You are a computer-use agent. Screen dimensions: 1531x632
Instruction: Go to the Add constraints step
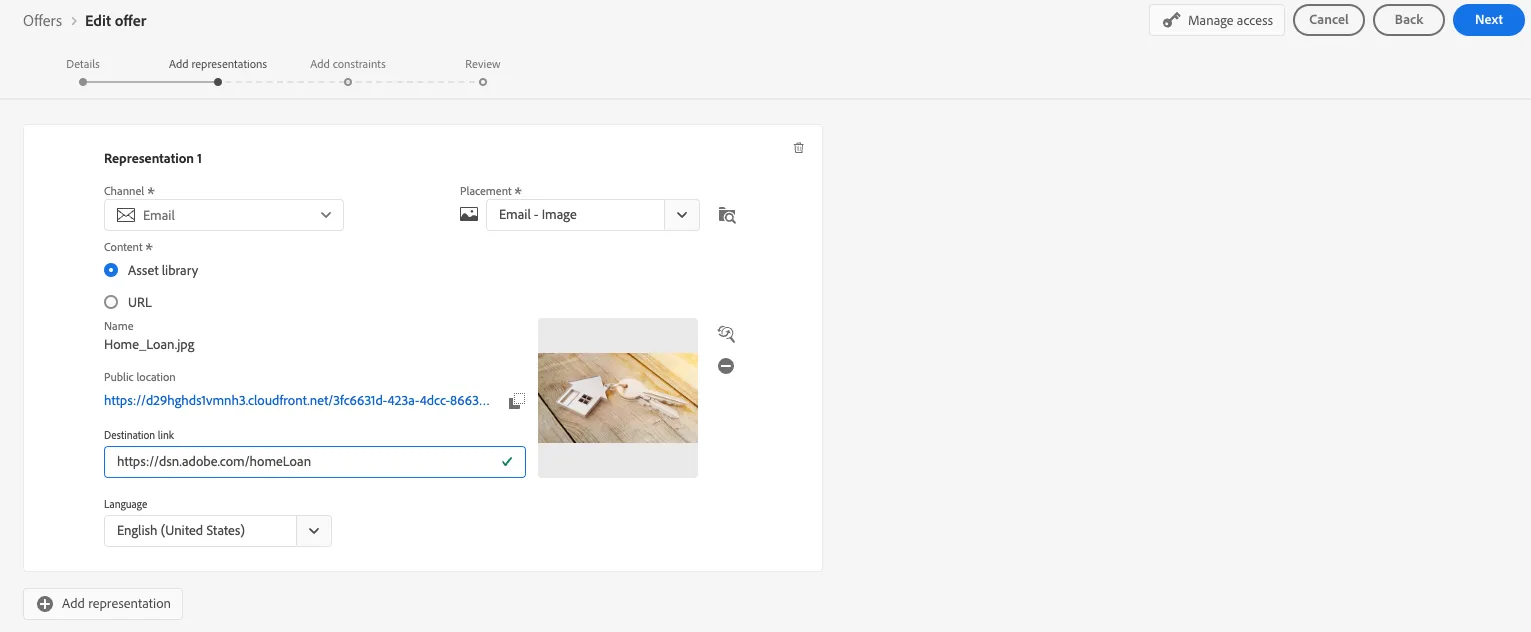pyautogui.click(x=348, y=64)
